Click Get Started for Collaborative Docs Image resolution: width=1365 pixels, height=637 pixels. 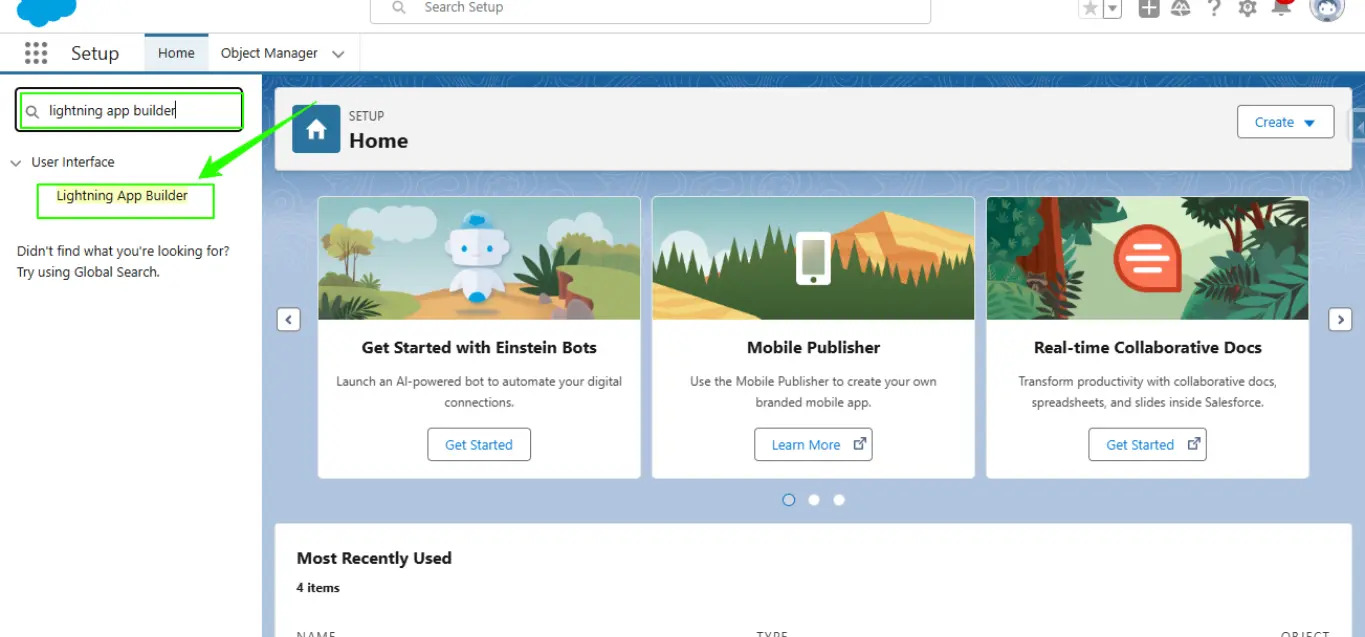click(x=1147, y=445)
